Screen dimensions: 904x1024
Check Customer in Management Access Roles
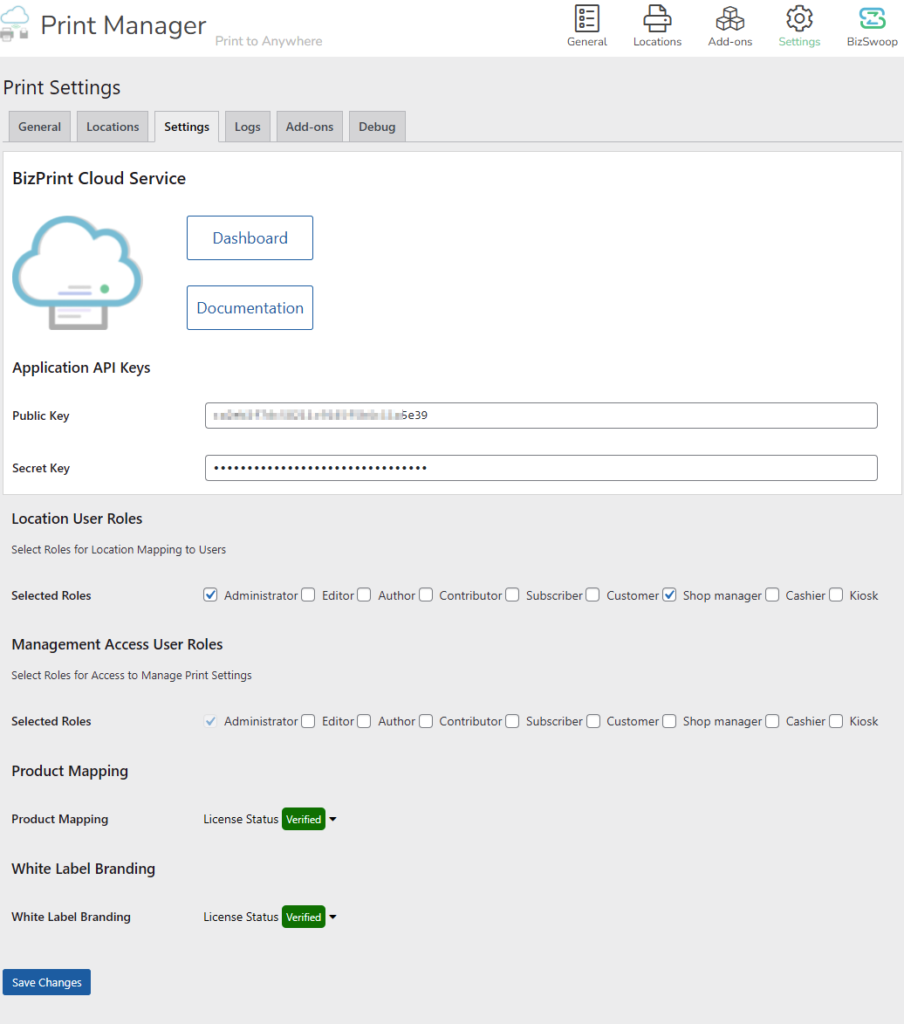593,721
